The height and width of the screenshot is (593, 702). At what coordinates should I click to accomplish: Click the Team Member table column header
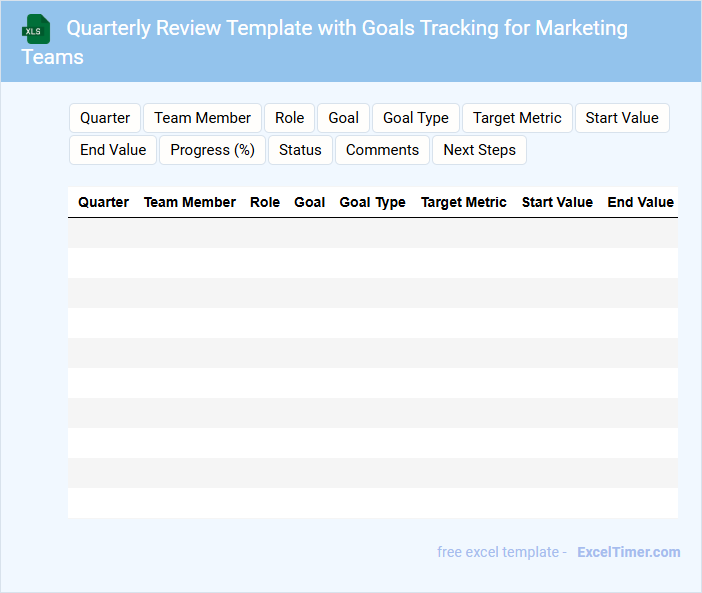pos(190,202)
